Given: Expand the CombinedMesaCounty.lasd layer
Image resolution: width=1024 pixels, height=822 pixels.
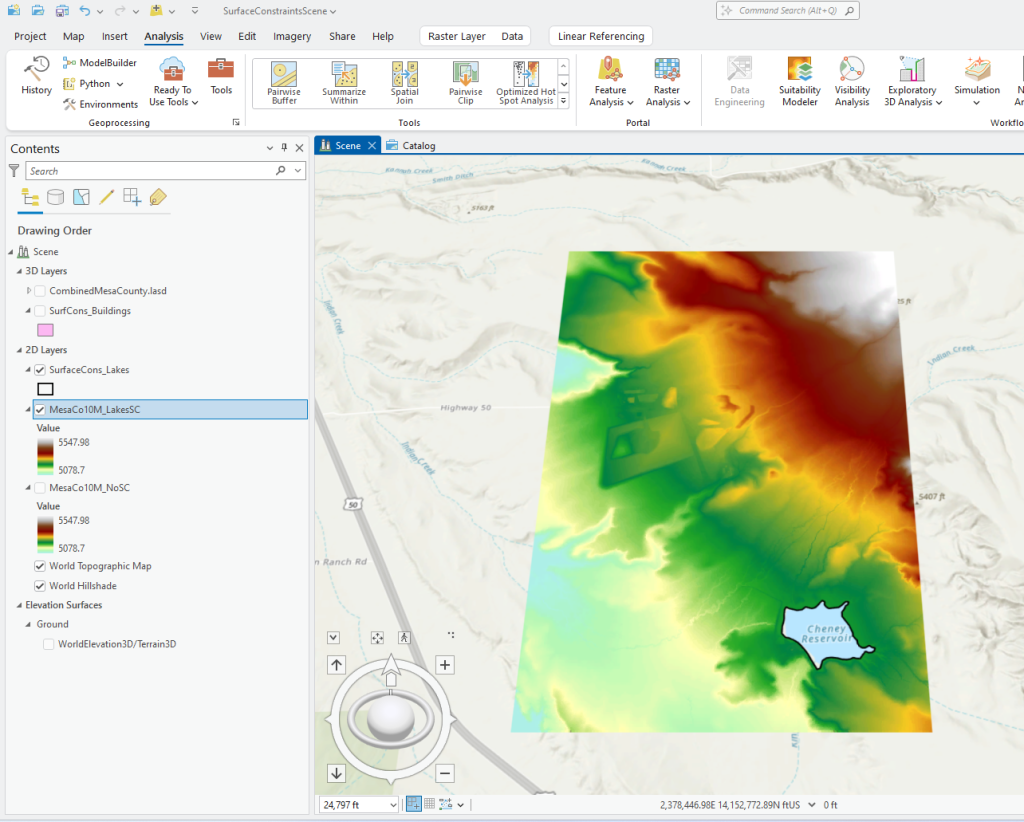Looking at the screenshot, I should tap(28, 291).
